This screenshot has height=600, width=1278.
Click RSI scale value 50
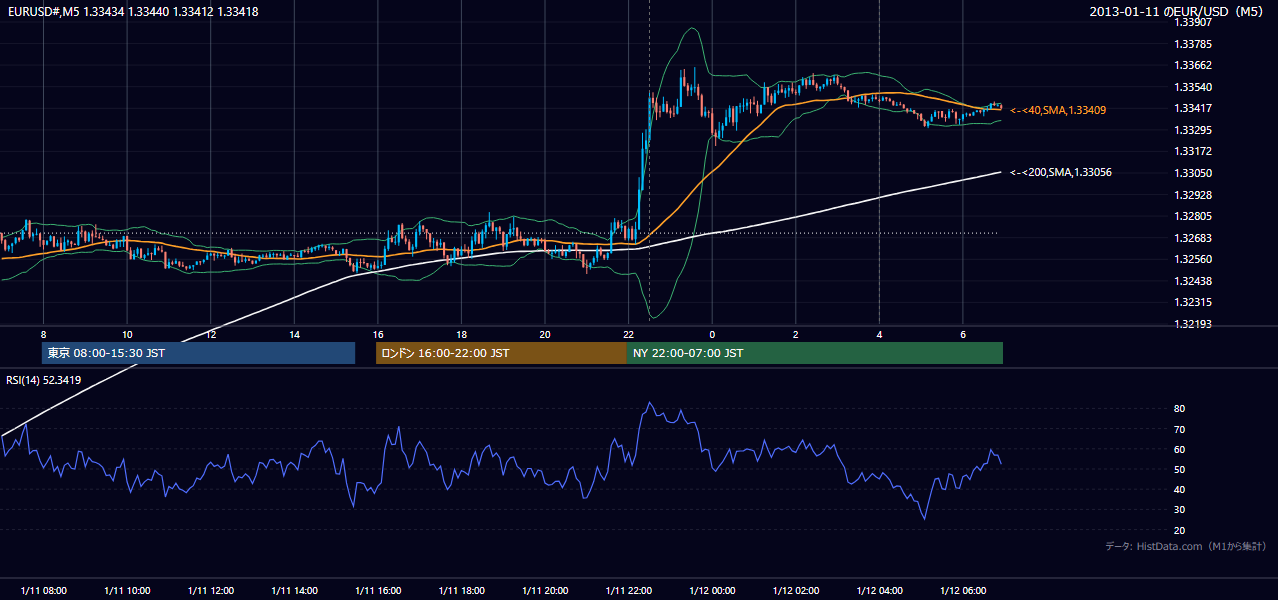1180,469
